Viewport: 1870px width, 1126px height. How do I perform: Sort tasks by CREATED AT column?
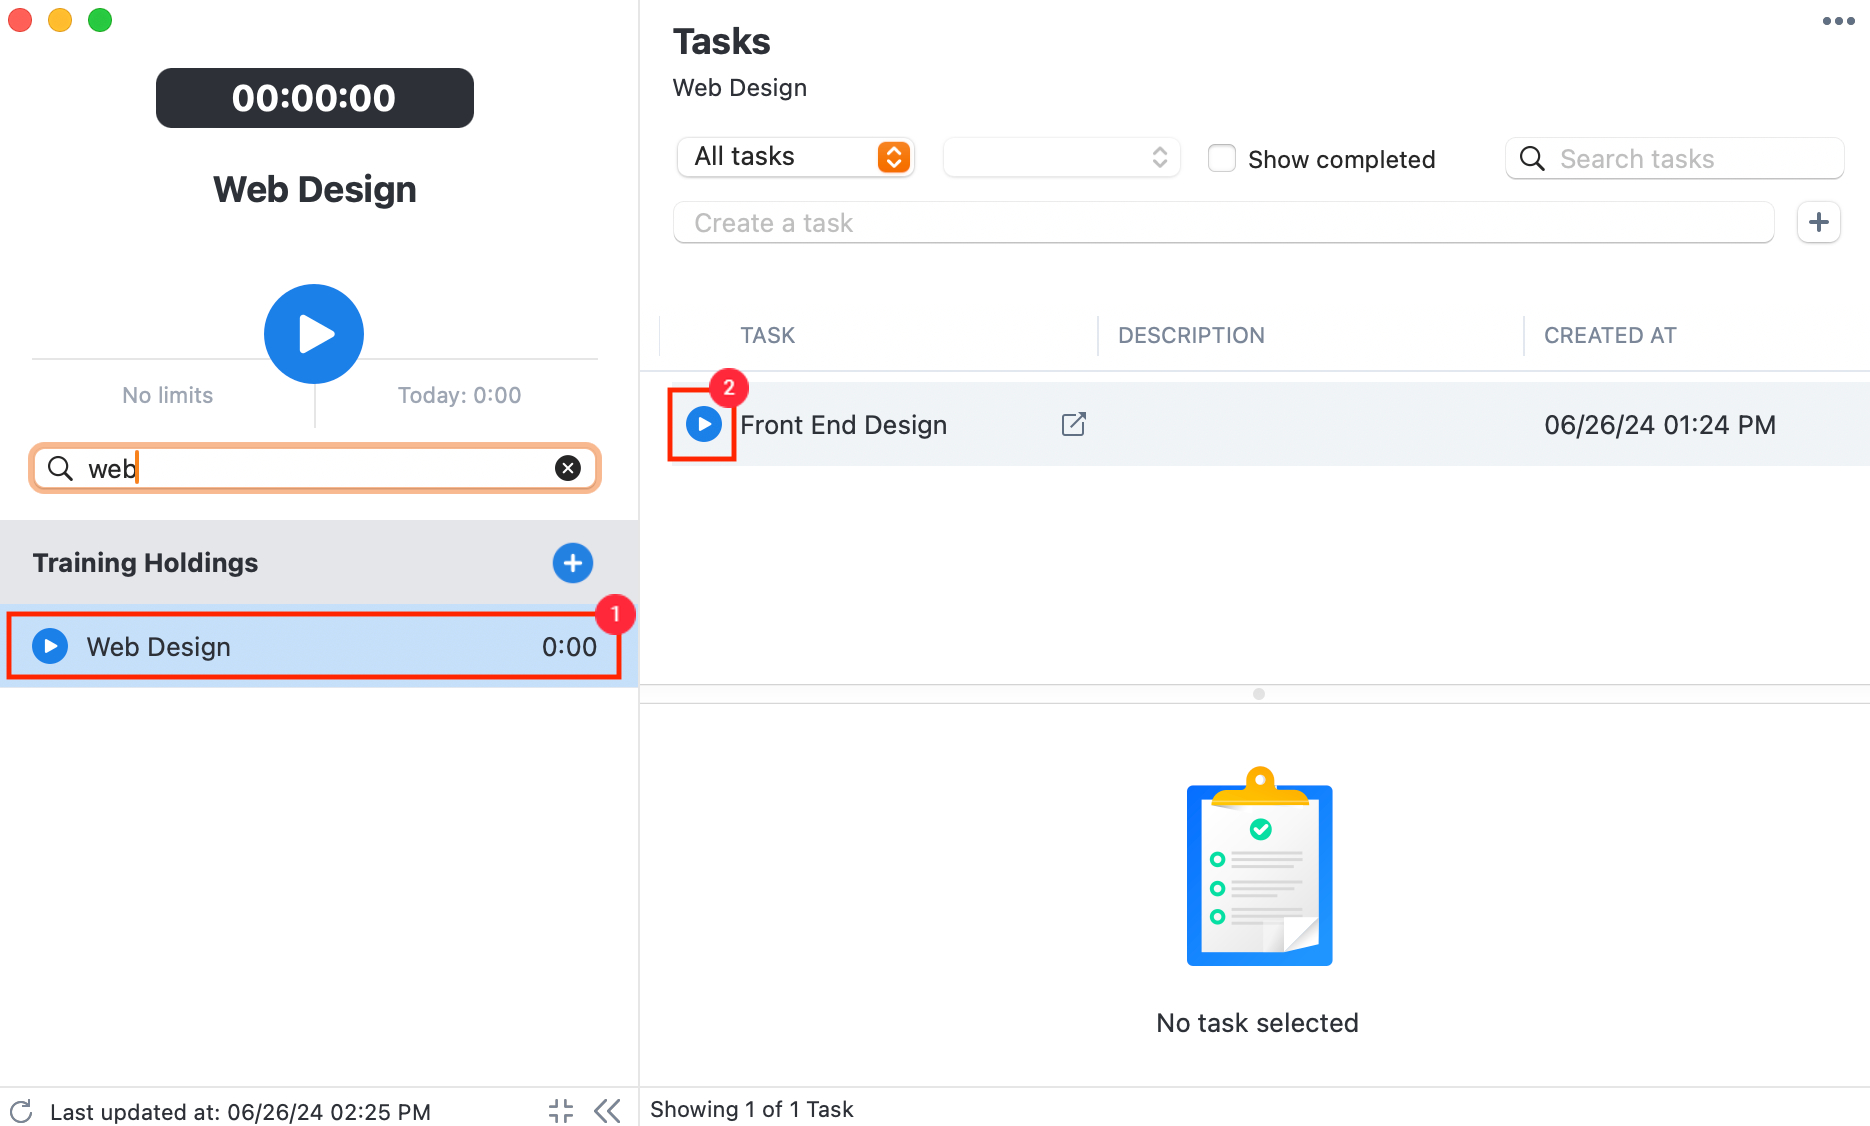tap(1609, 335)
